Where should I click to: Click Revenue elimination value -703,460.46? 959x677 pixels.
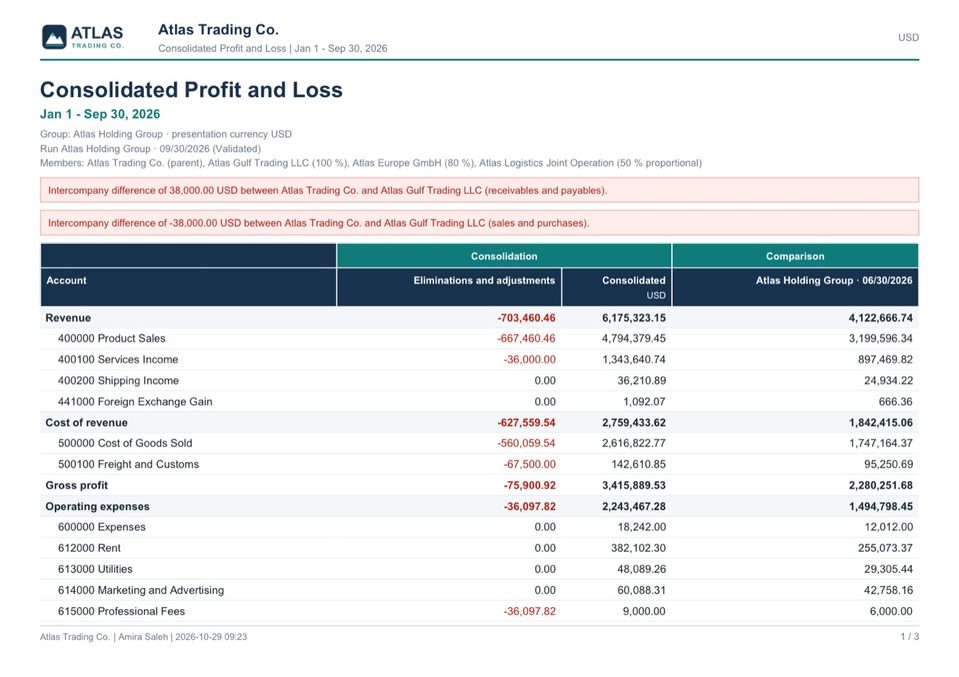[526, 318]
